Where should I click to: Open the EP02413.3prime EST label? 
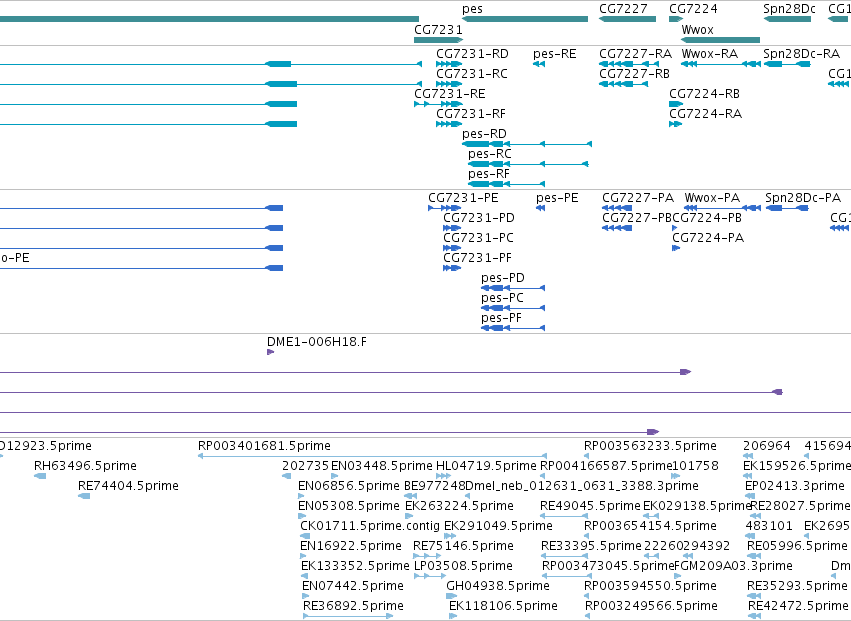pos(795,486)
